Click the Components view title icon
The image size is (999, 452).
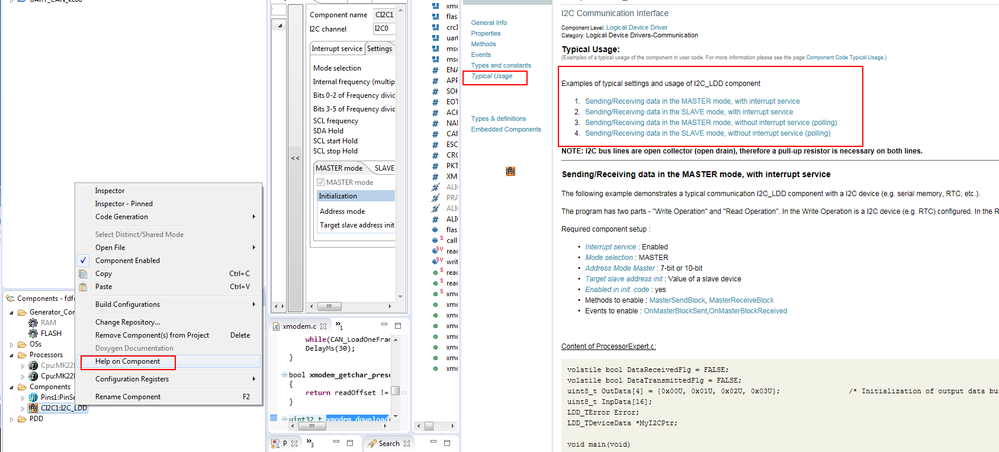[x=10, y=298]
